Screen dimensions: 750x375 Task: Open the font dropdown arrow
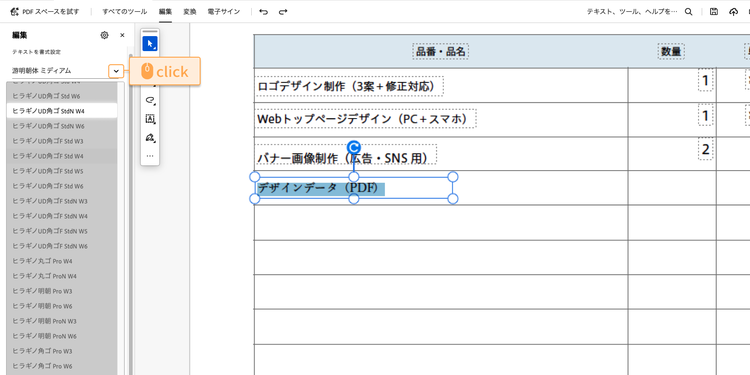point(115,71)
